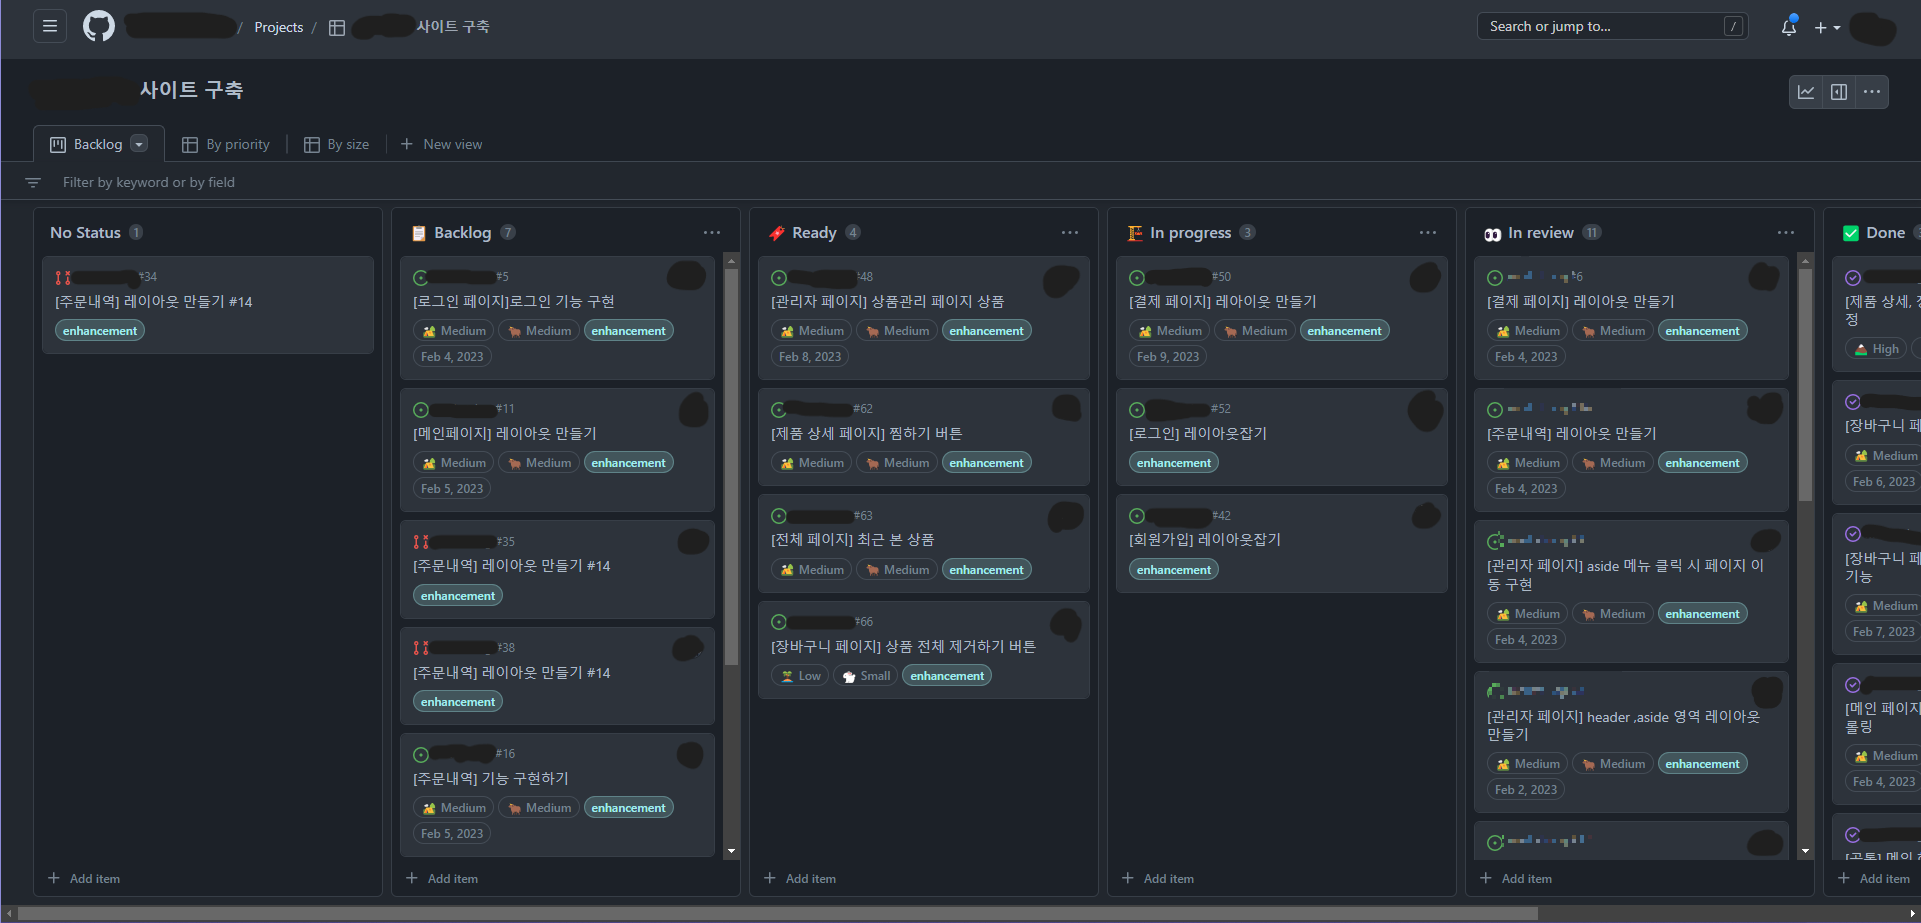The width and height of the screenshot is (1921, 923).
Task: Open the create new plus menu
Action: point(1827,28)
